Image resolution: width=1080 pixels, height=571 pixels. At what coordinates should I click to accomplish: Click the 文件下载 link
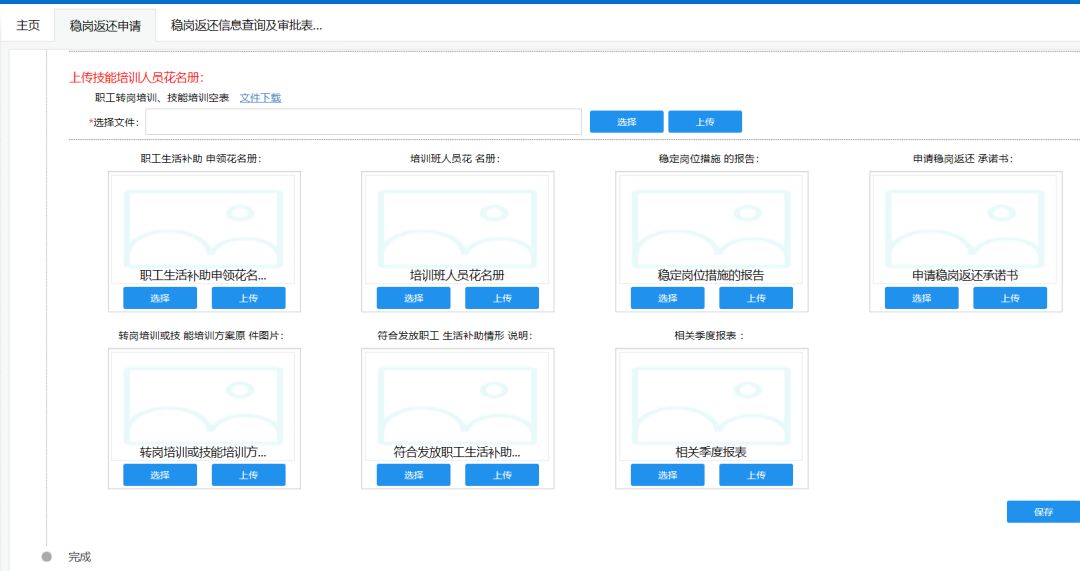tap(260, 98)
